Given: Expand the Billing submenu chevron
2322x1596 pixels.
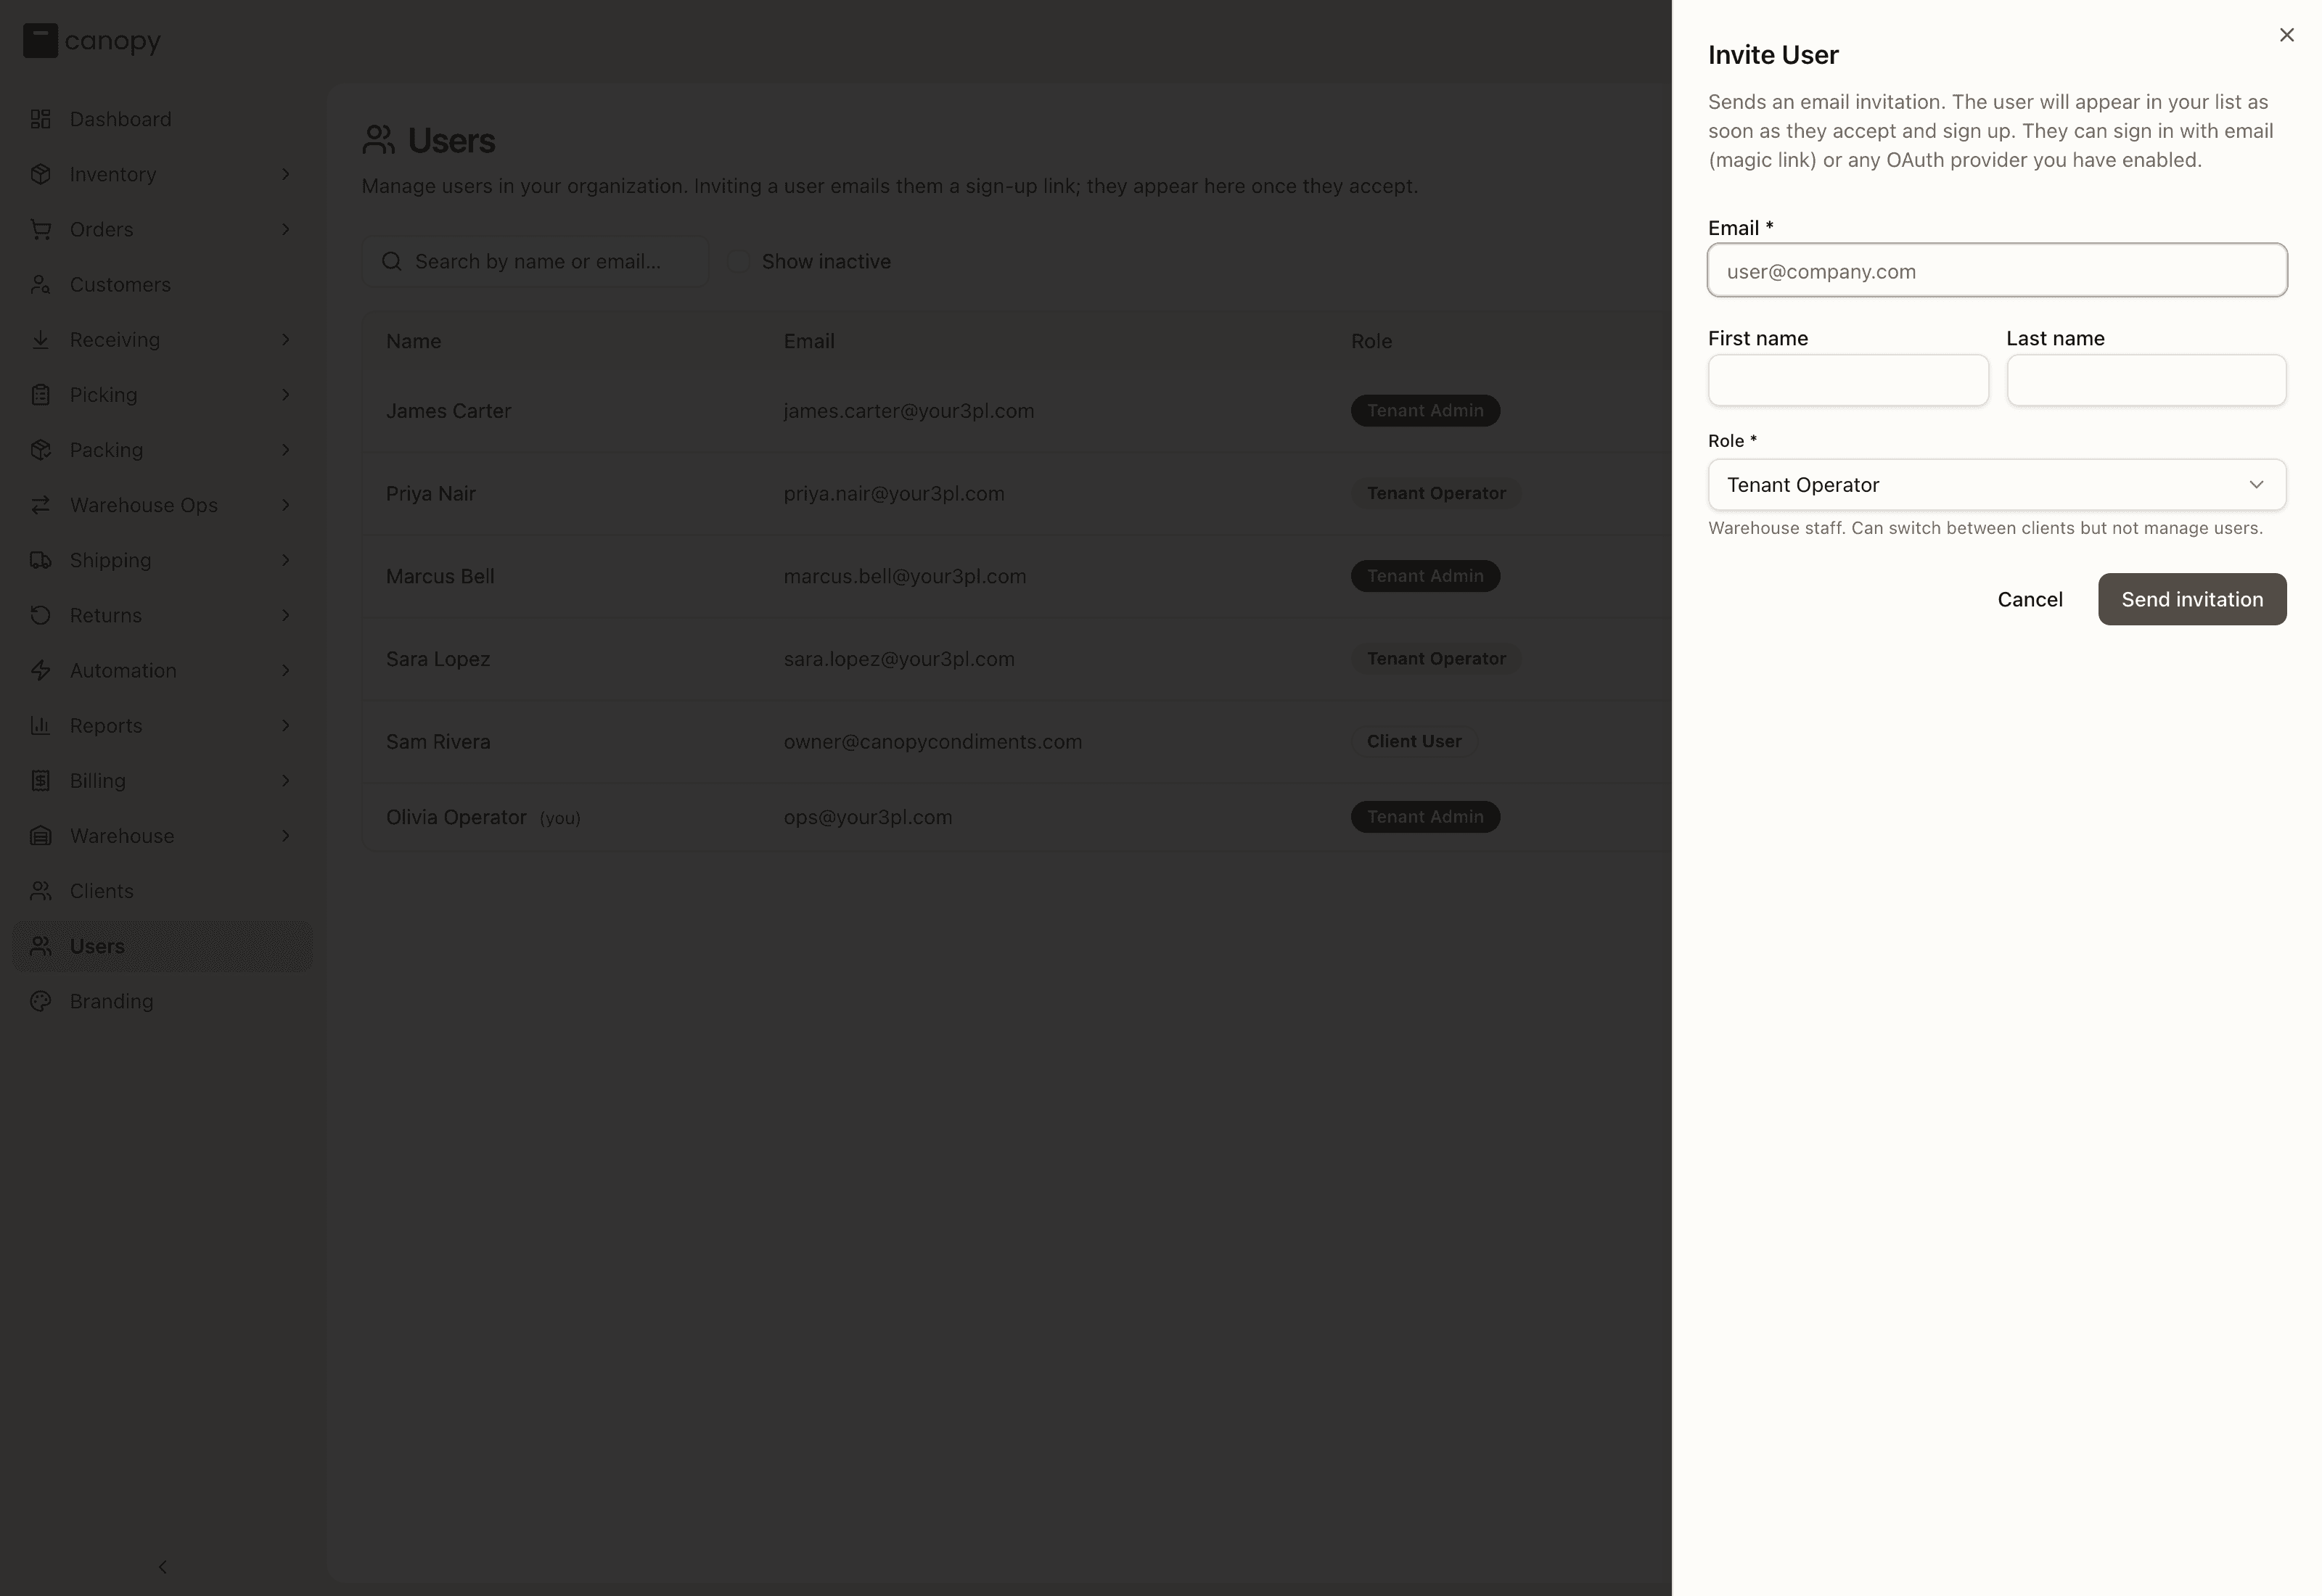Looking at the screenshot, I should (x=286, y=781).
